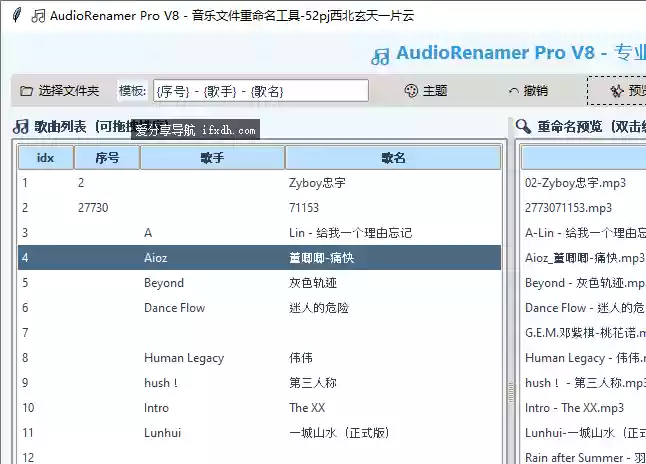Click the sparkle icon on the dashed 预览 button
This screenshot has height=464, width=646.
point(617,91)
